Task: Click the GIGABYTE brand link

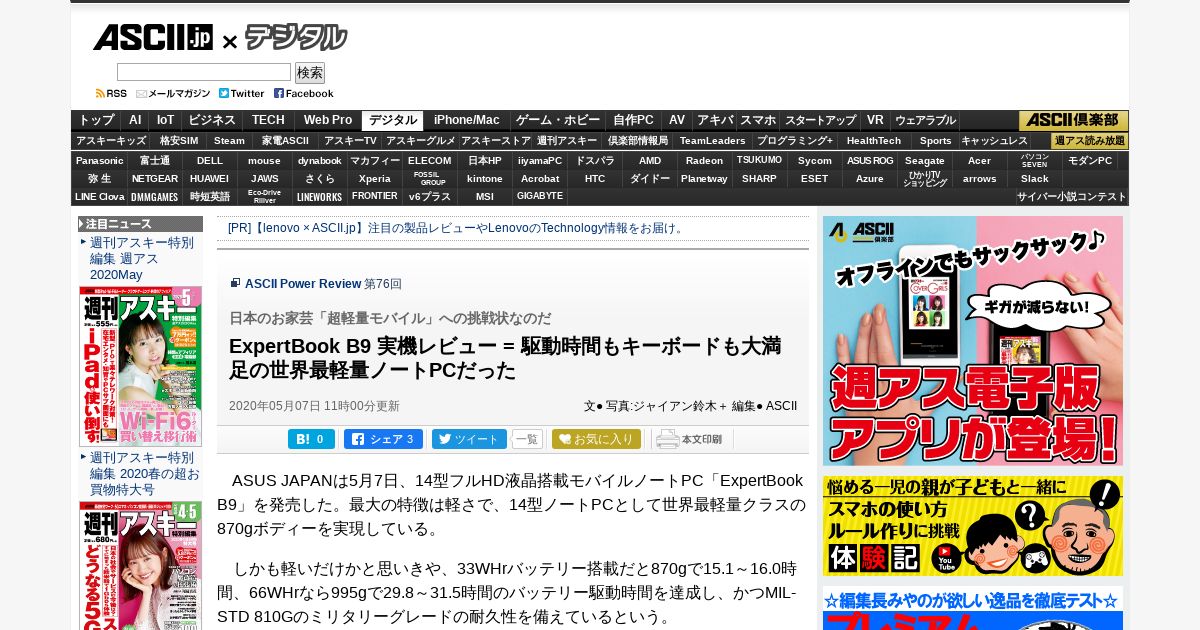Action: click(x=540, y=196)
